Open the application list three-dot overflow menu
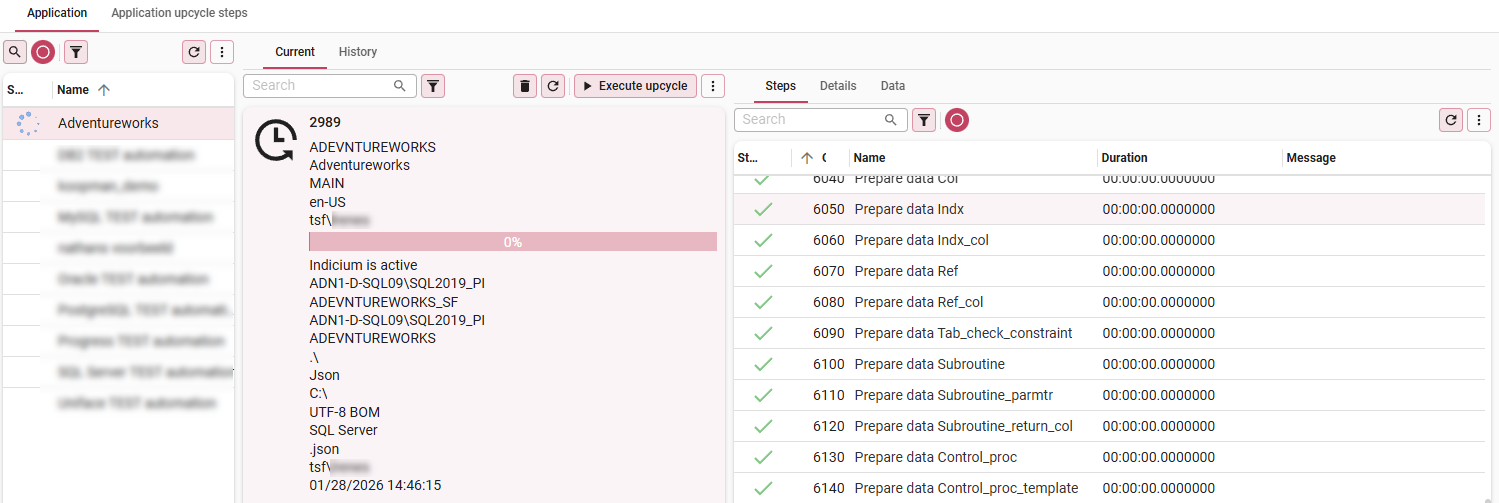 [222, 53]
